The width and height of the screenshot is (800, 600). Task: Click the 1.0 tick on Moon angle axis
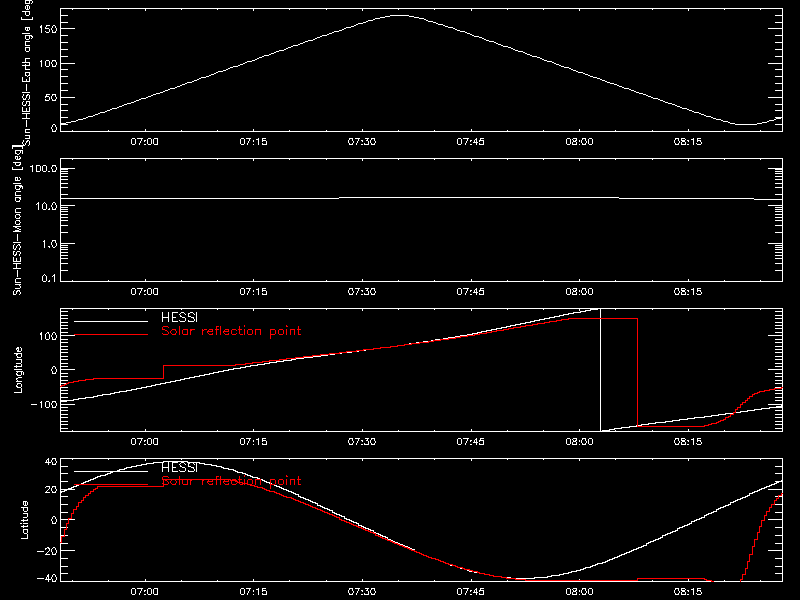49,244
